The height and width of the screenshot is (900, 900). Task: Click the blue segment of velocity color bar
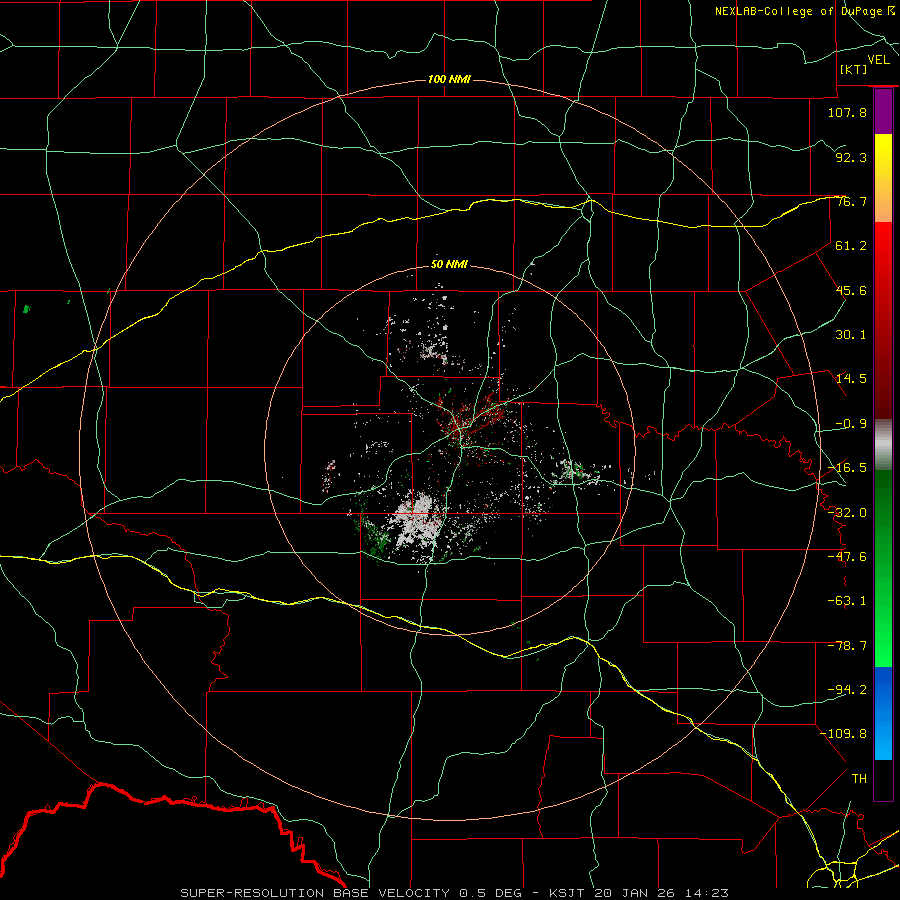coord(883,713)
